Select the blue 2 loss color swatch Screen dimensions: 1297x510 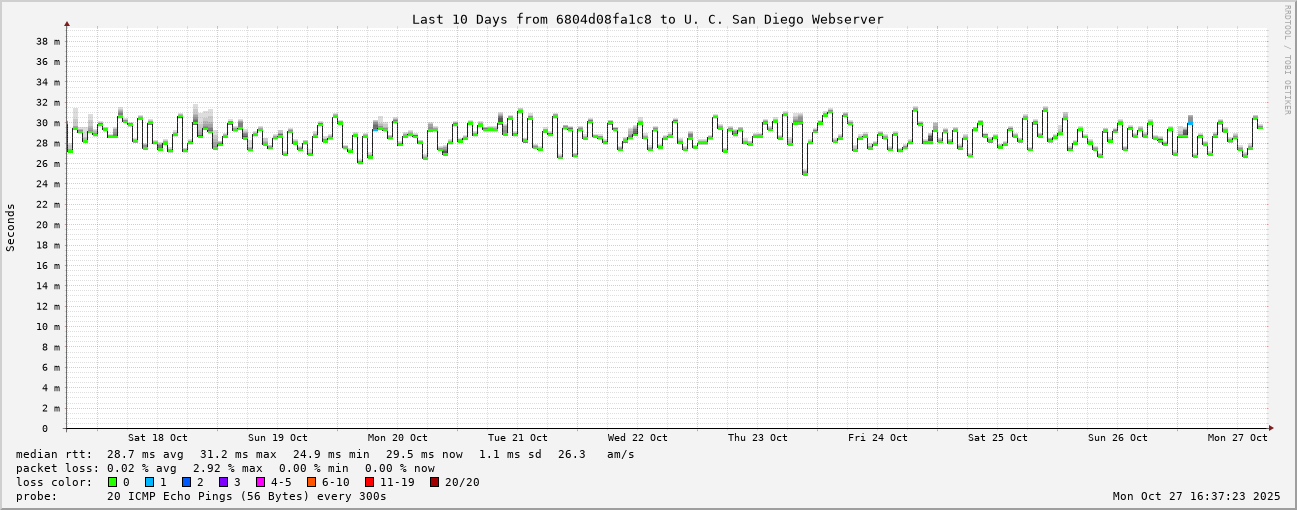click(x=186, y=482)
